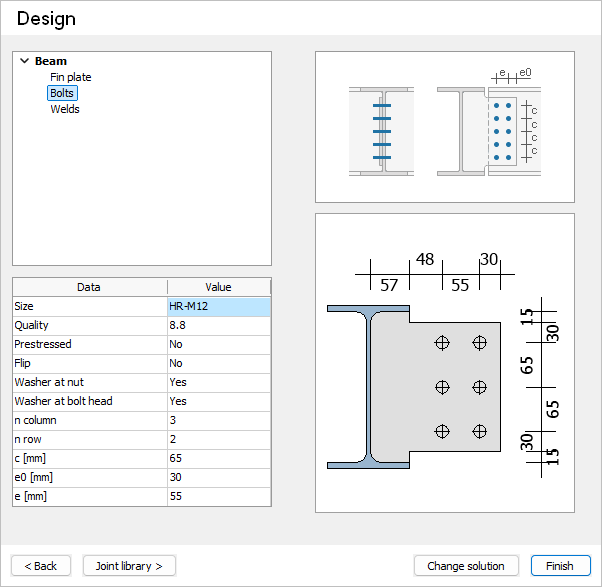Image resolution: width=602 pixels, height=587 pixels.
Task: Select Welds in the tree
Action: click(65, 109)
